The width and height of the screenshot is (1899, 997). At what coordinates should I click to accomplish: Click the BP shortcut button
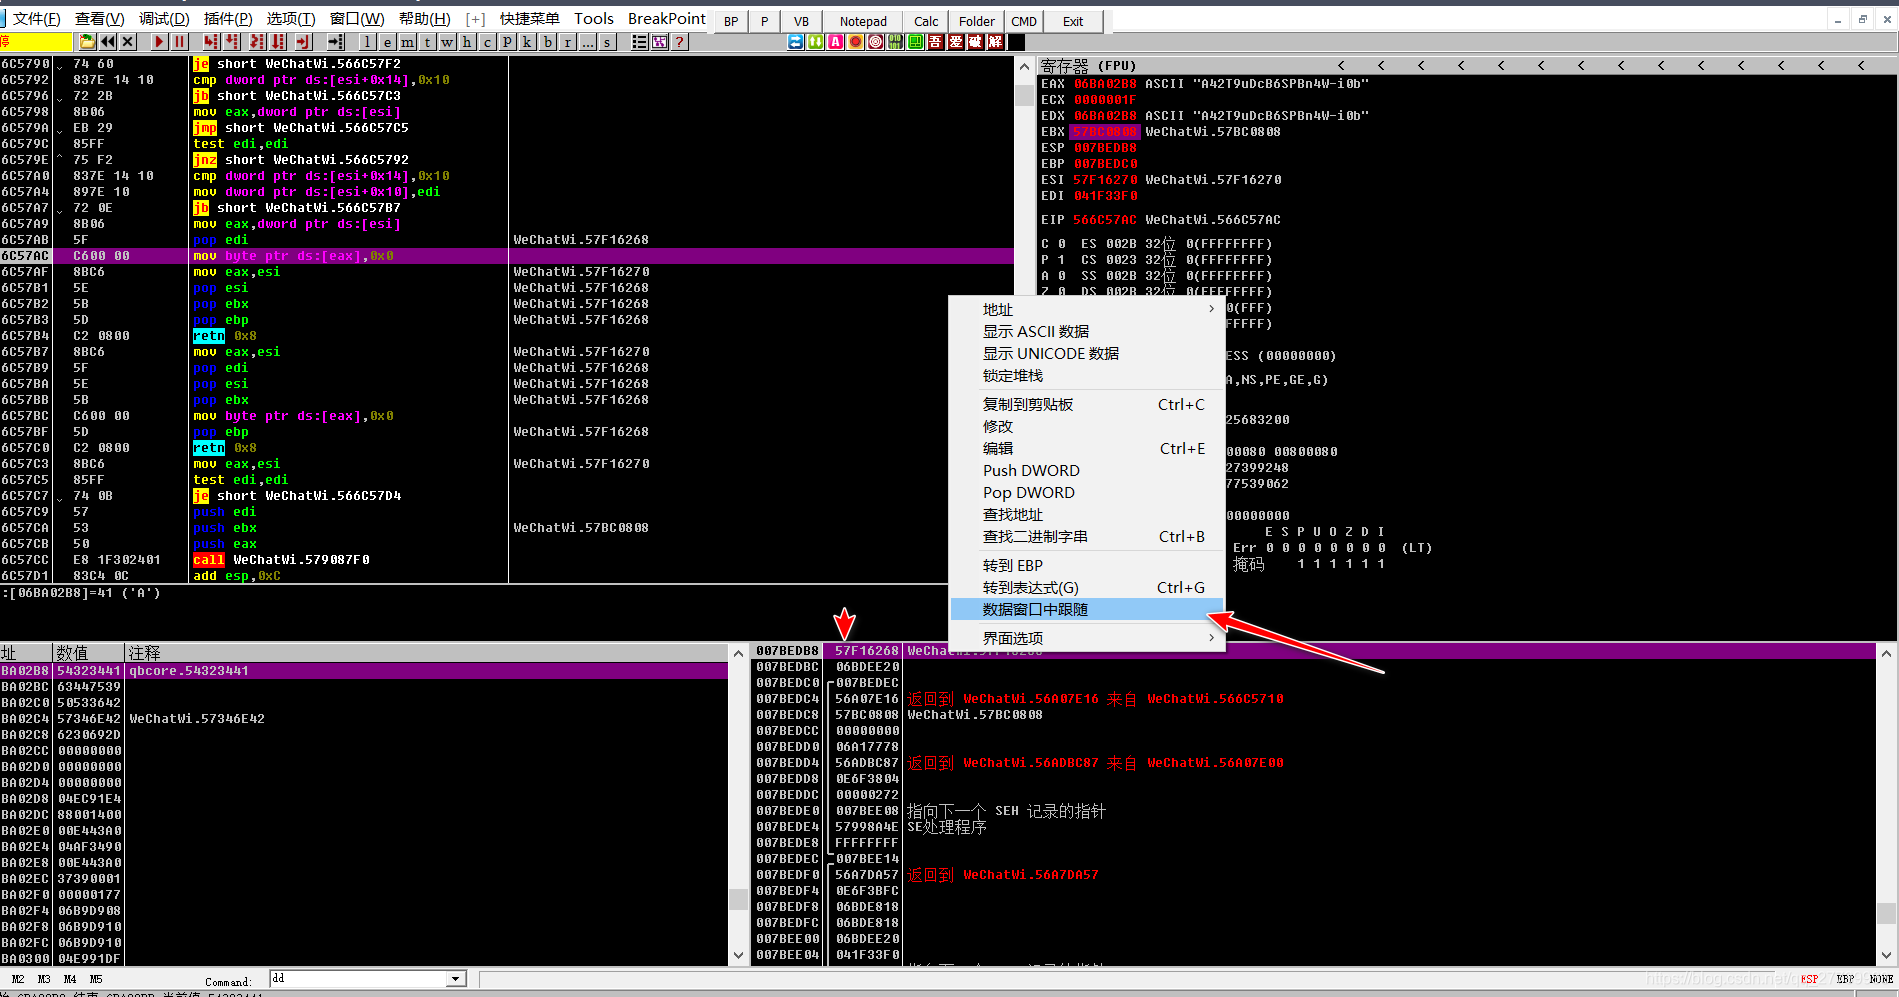(731, 21)
